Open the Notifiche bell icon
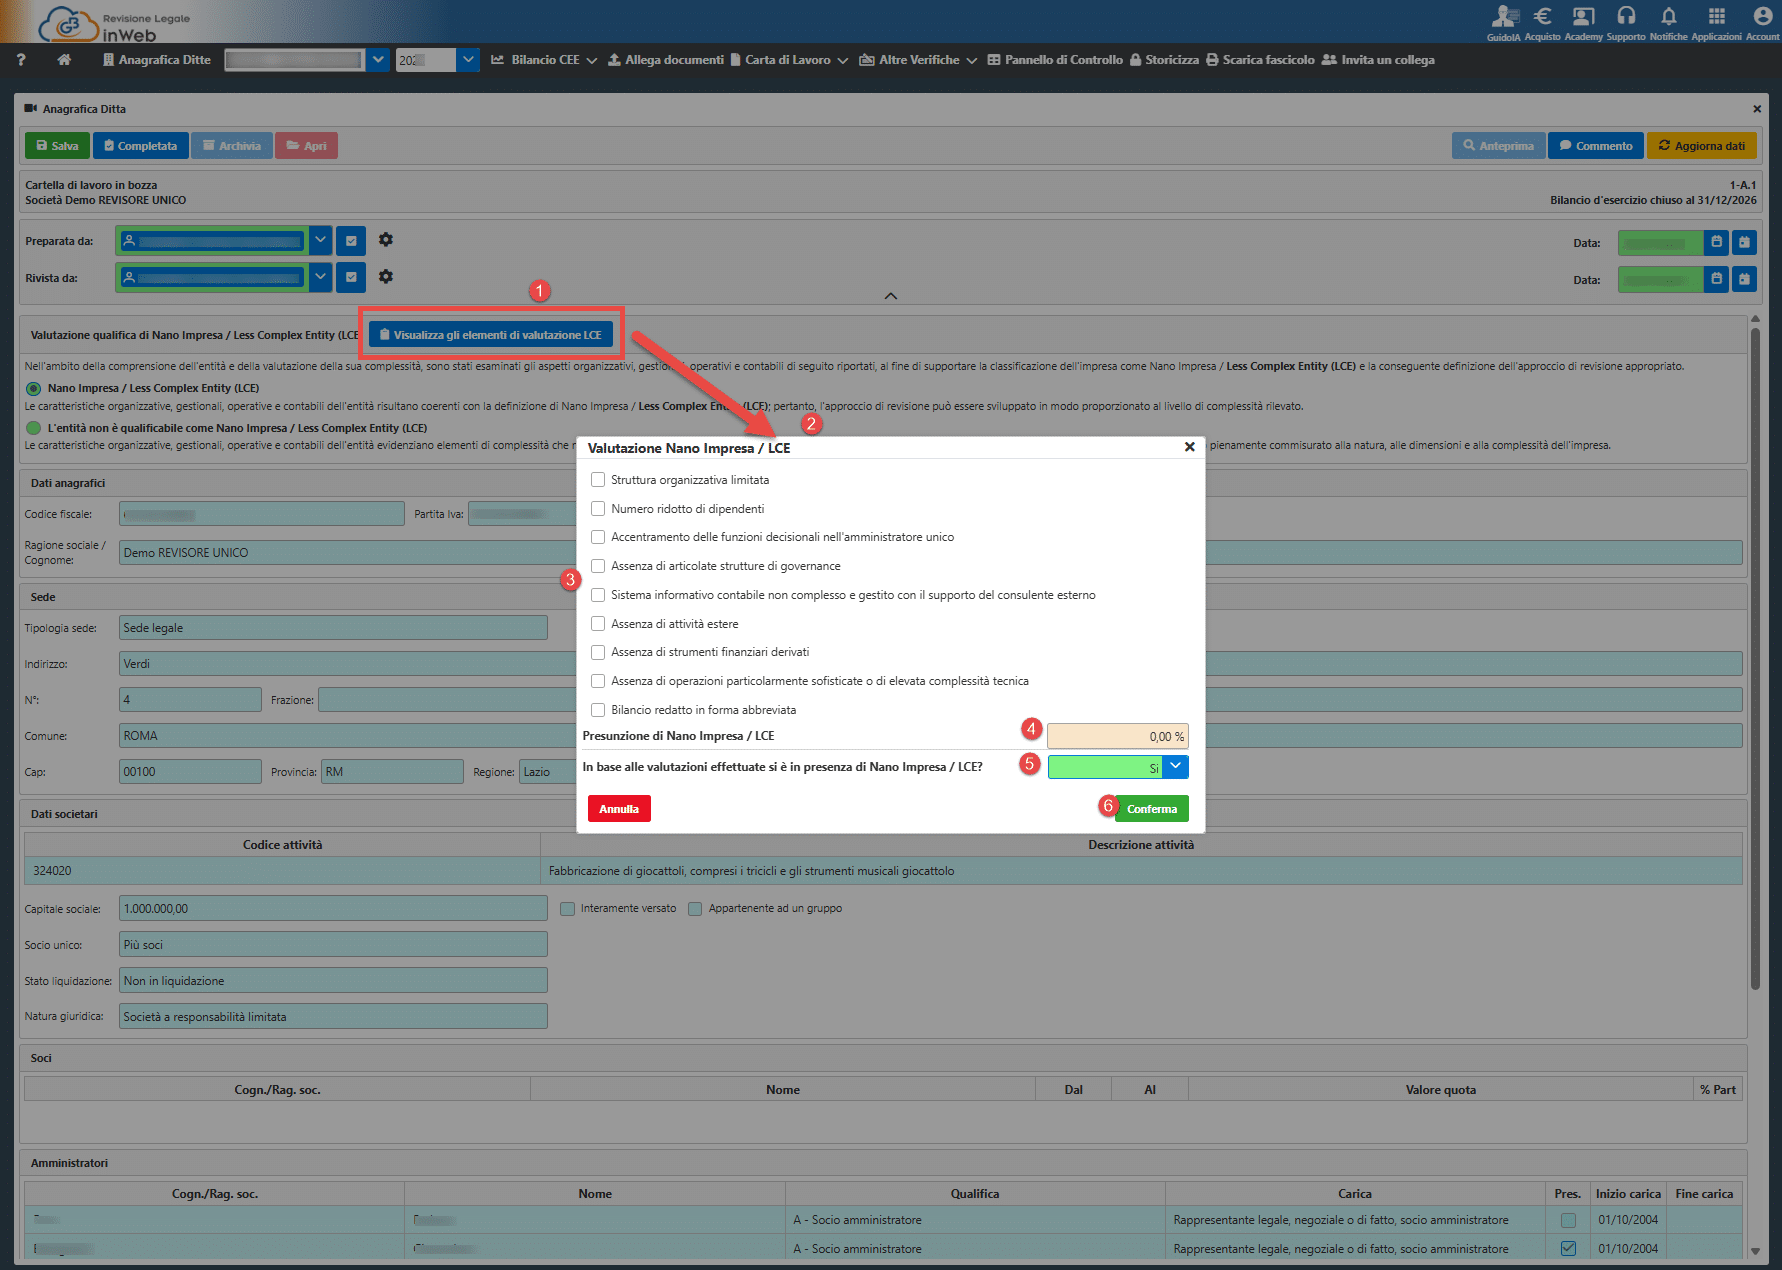 (1668, 17)
